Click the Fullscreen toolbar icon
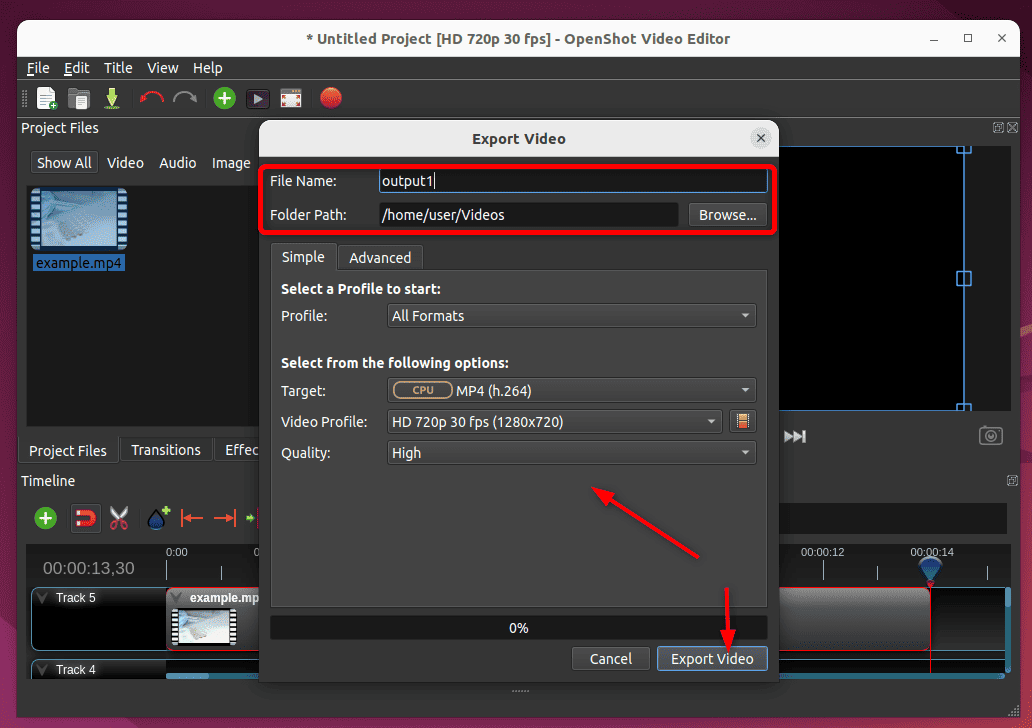The image size is (1032, 728). click(291, 99)
